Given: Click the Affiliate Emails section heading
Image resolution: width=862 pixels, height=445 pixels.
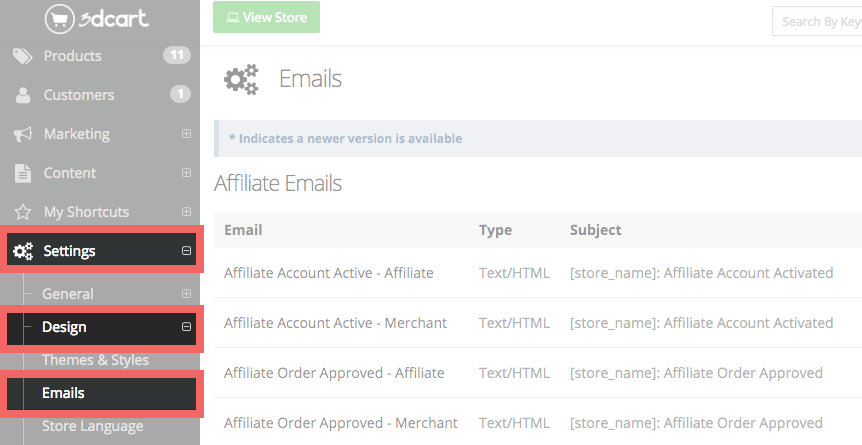Looking at the screenshot, I should click(x=278, y=183).
